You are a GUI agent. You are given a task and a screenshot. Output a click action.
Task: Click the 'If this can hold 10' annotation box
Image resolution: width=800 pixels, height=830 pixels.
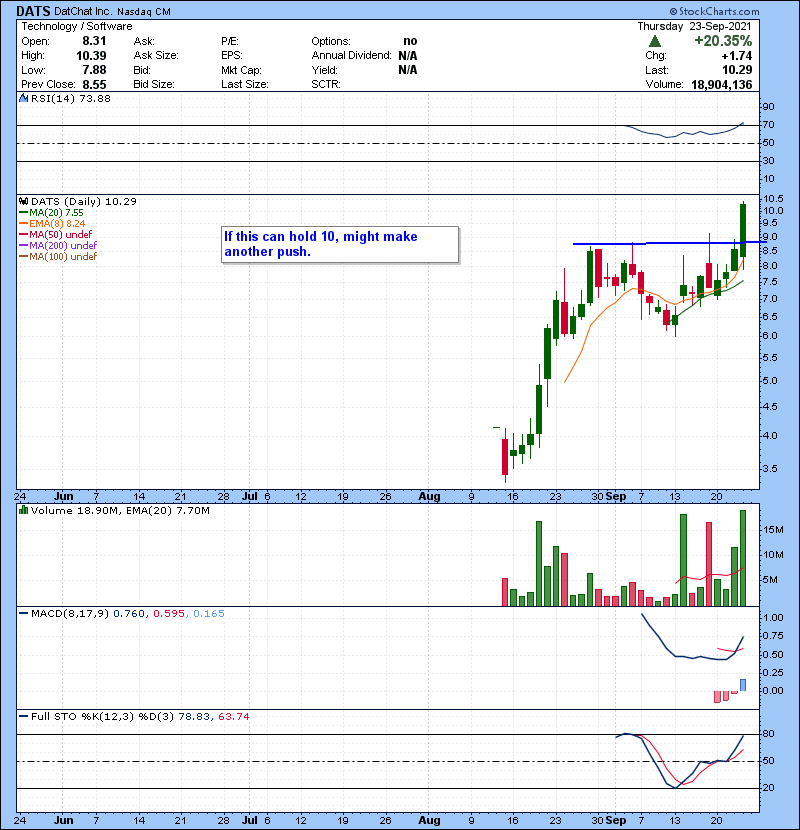click(x=340, y=245)
